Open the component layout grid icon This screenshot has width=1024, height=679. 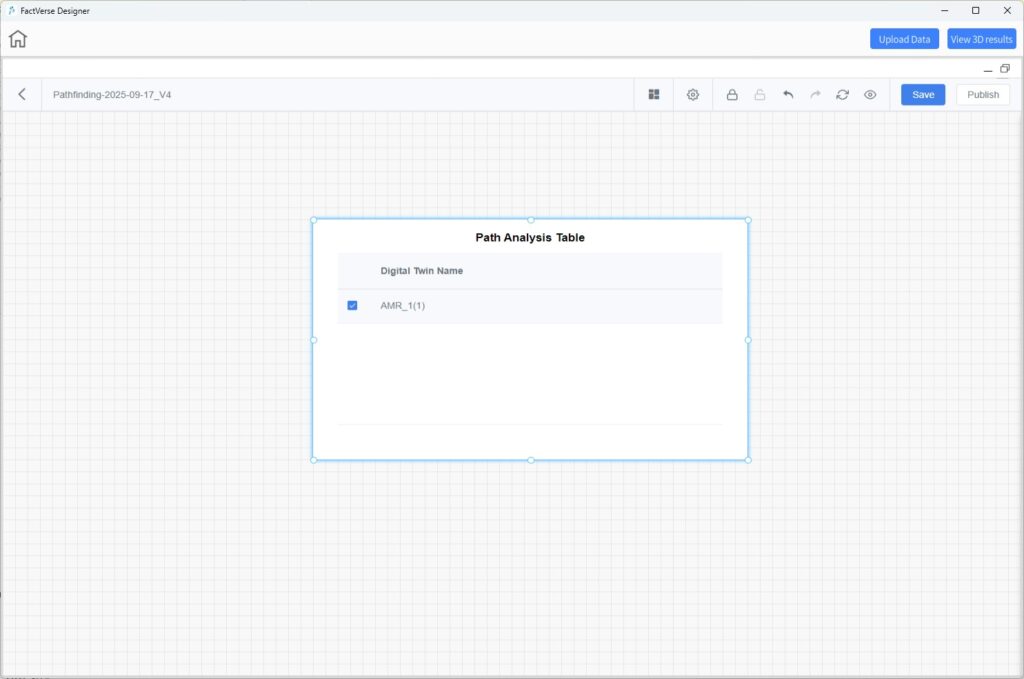tap(654, 94)
